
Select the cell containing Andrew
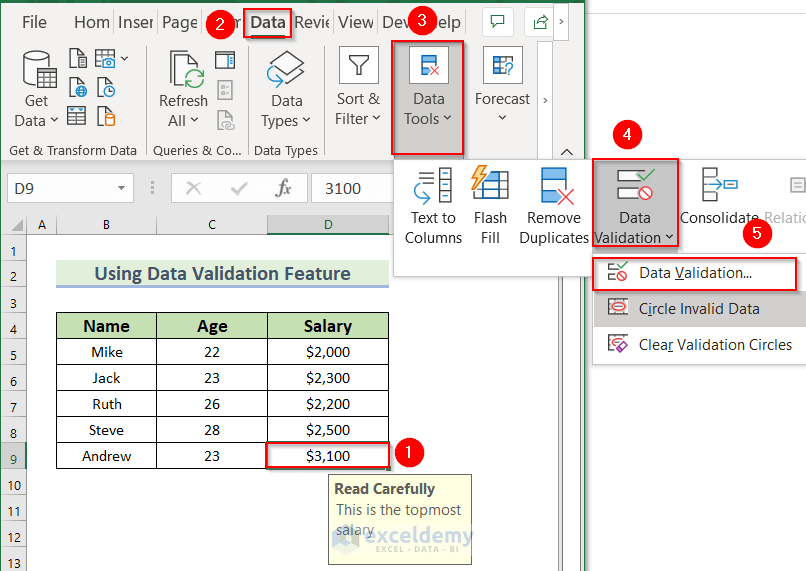point(106,456)
